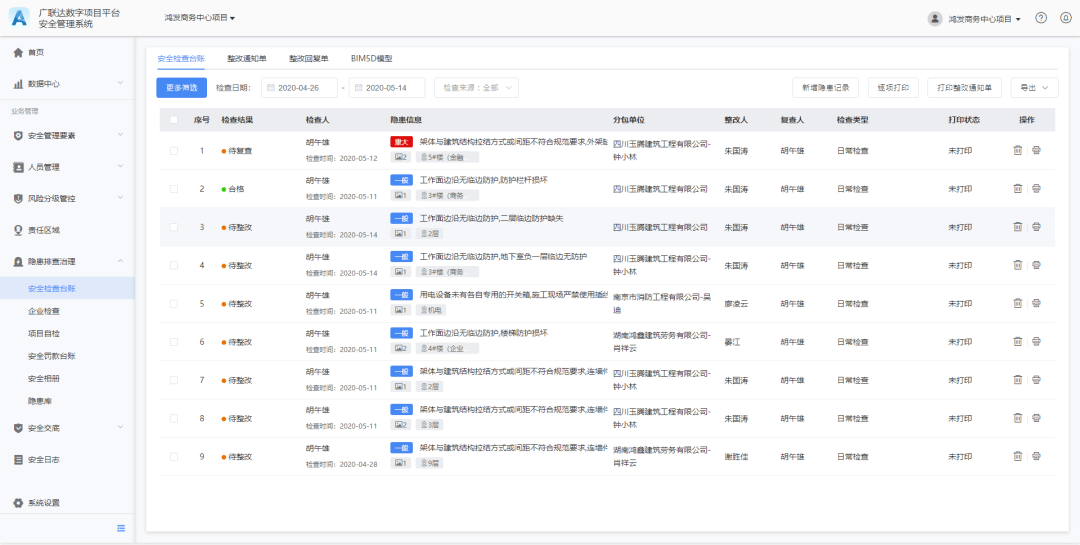
Task: Check the checkbox for row 3
Action: click(174, 227)
